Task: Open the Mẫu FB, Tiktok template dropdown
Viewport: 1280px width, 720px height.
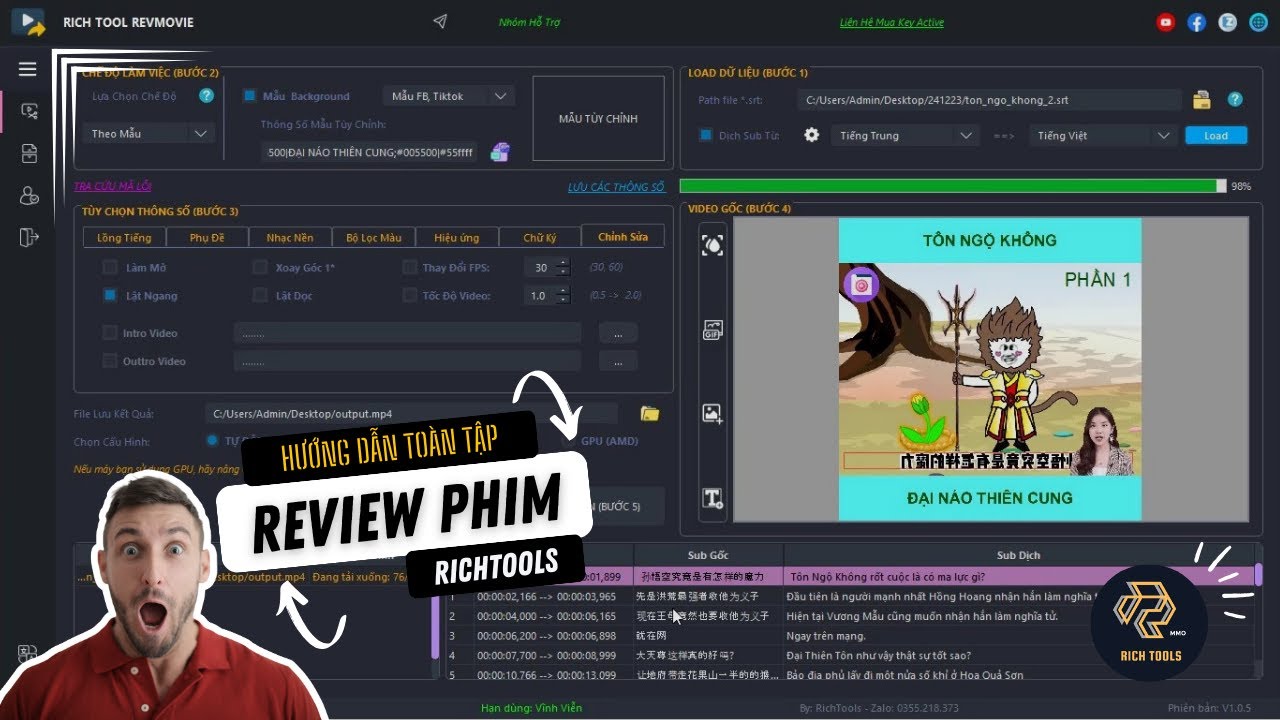Action: (448, 96)
